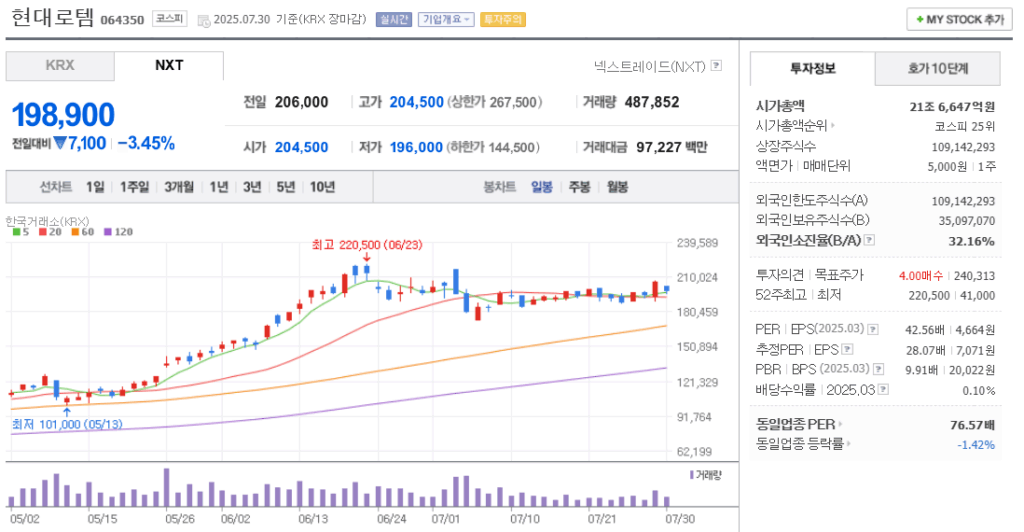1024x532 pixels.
Task: Click the MY STOCK 추가 button
Action: (x=959, y=20)
